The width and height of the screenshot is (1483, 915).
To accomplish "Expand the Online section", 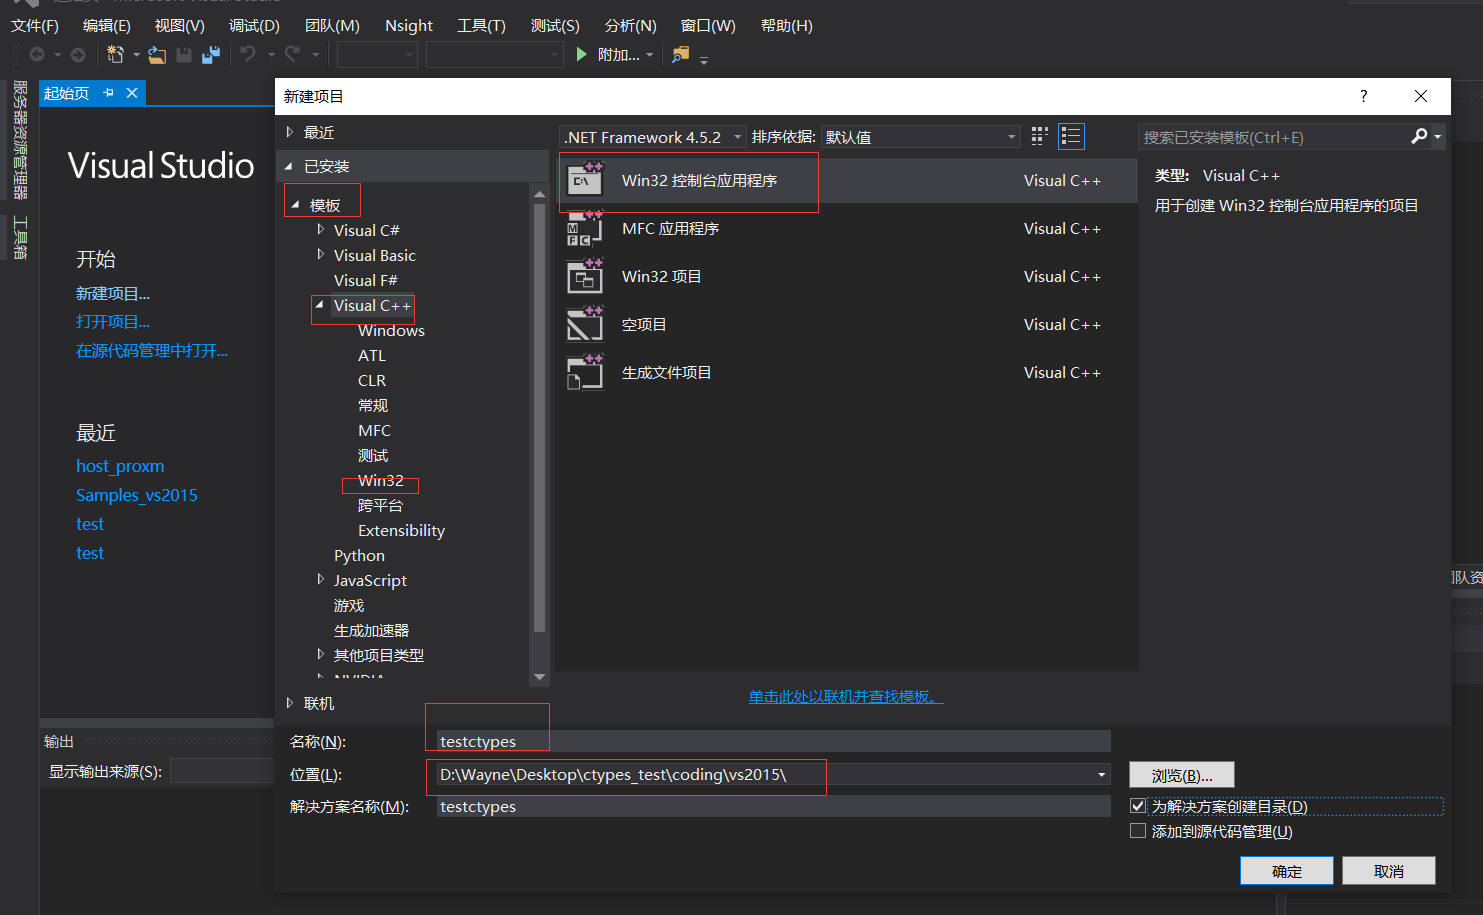I will point(289,703).
